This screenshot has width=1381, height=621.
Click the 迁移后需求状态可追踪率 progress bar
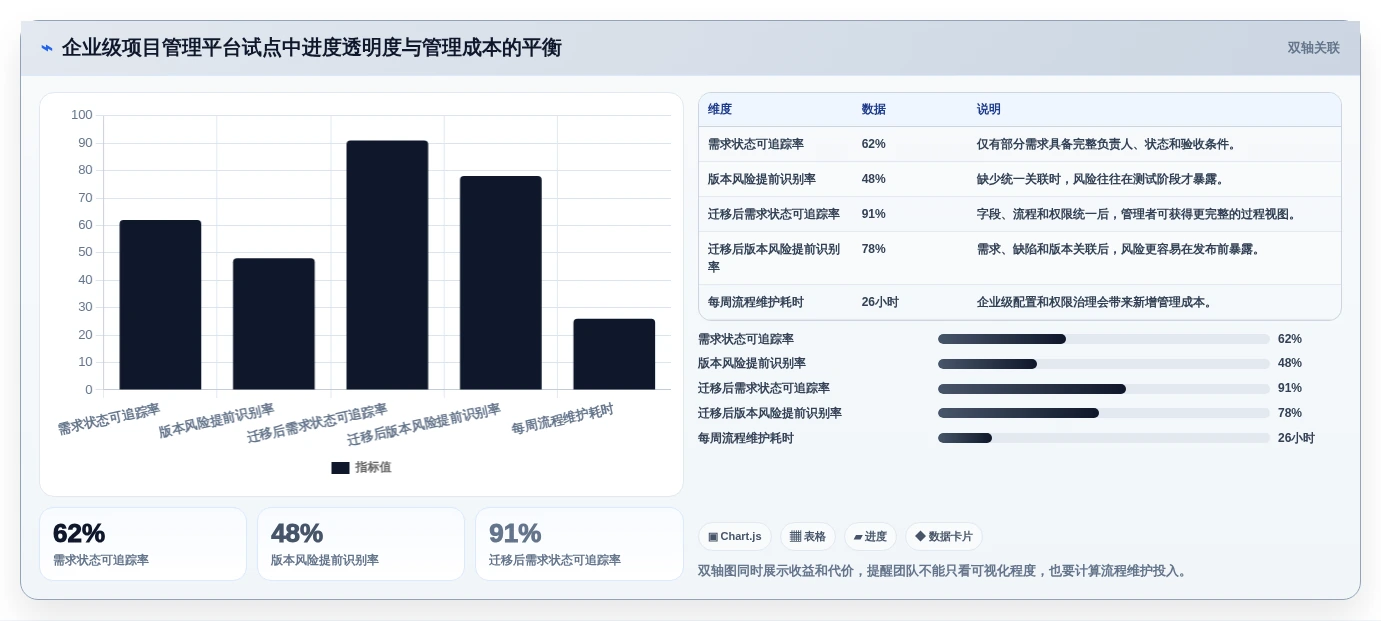[1104, 389]
